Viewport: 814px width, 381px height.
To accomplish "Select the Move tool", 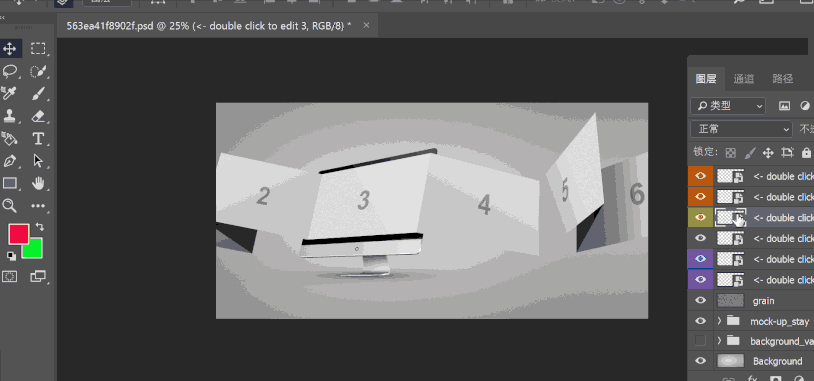I will coord(9,49).
